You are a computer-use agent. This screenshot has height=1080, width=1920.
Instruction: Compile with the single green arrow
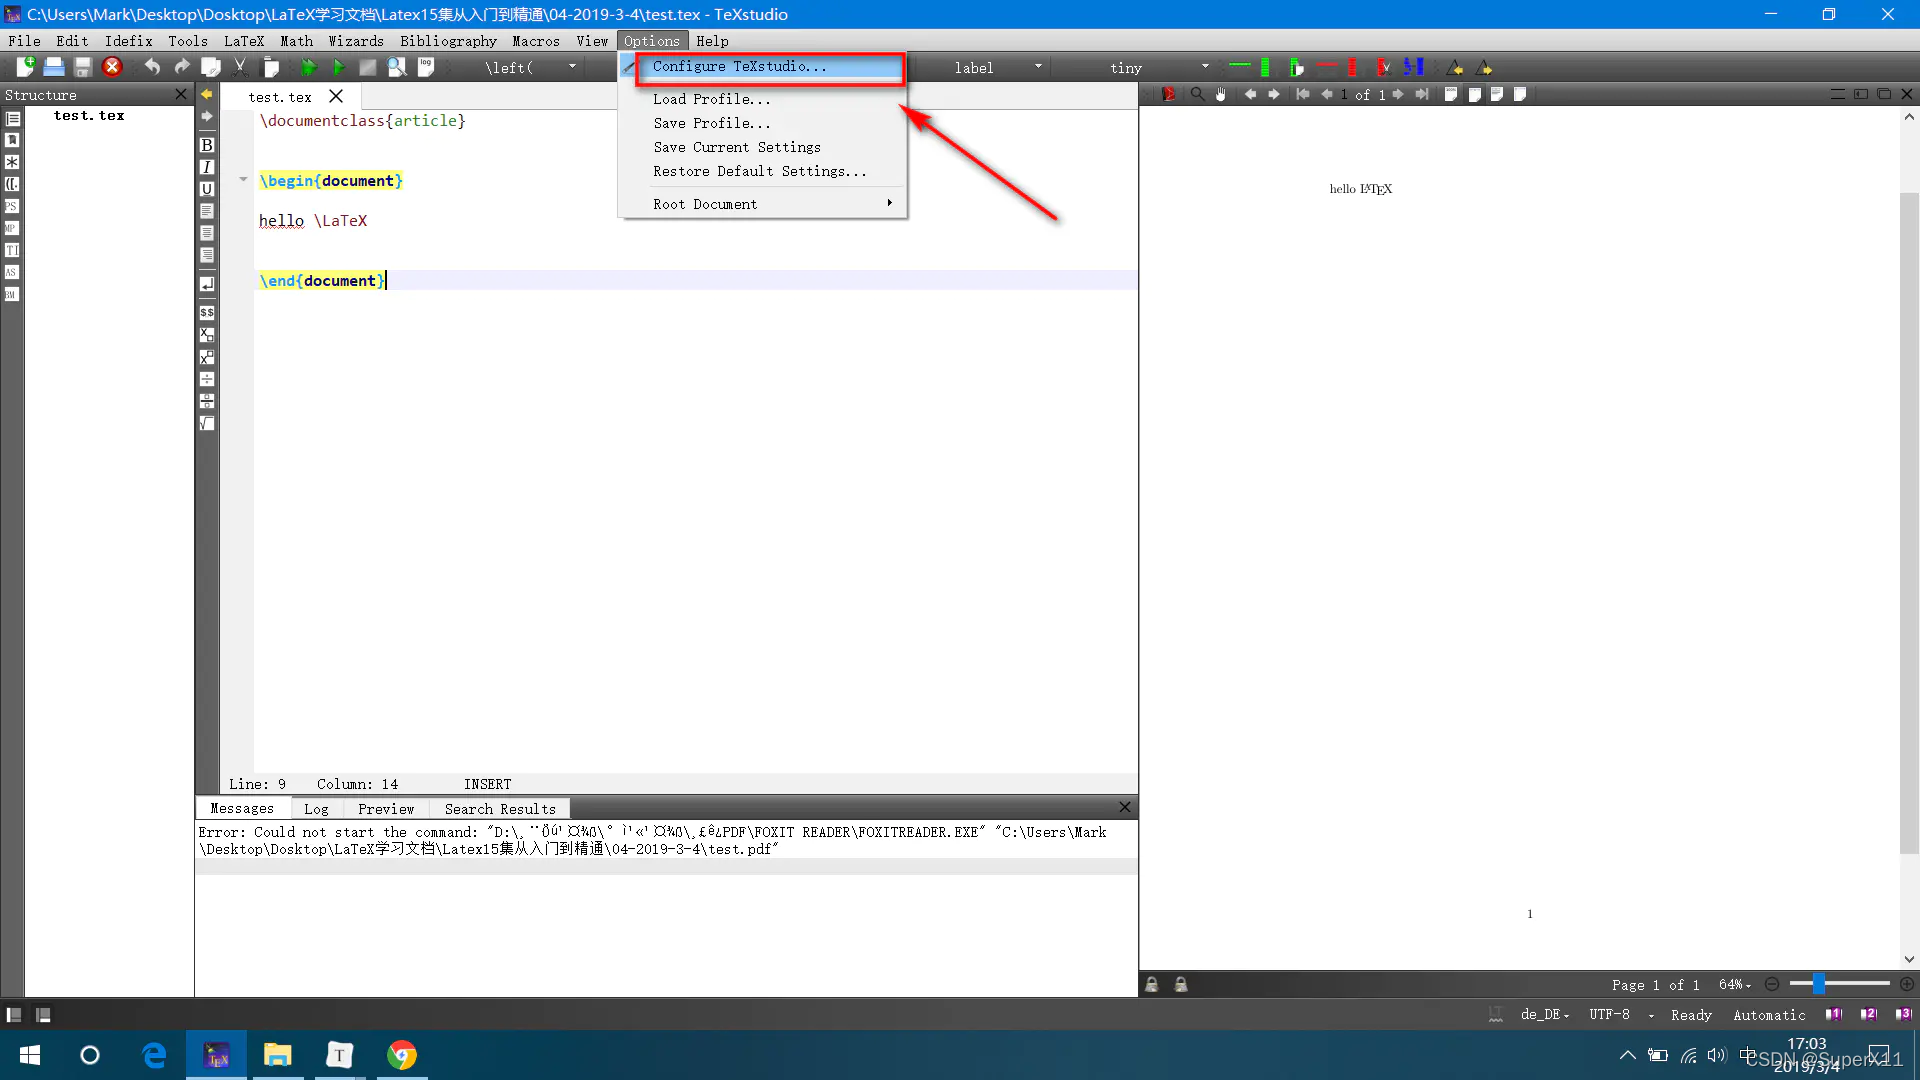pos(338,67)
